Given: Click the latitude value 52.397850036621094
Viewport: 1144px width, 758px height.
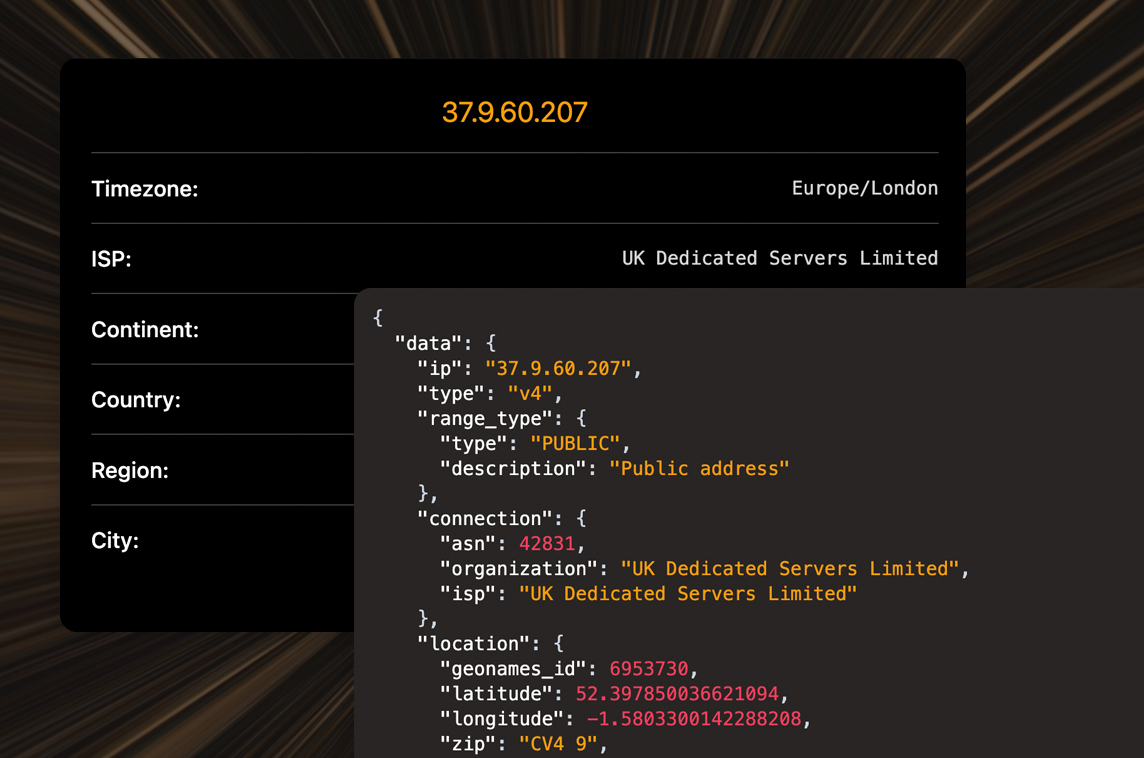Looking at the screenshot, I should (x=677, y=694).
